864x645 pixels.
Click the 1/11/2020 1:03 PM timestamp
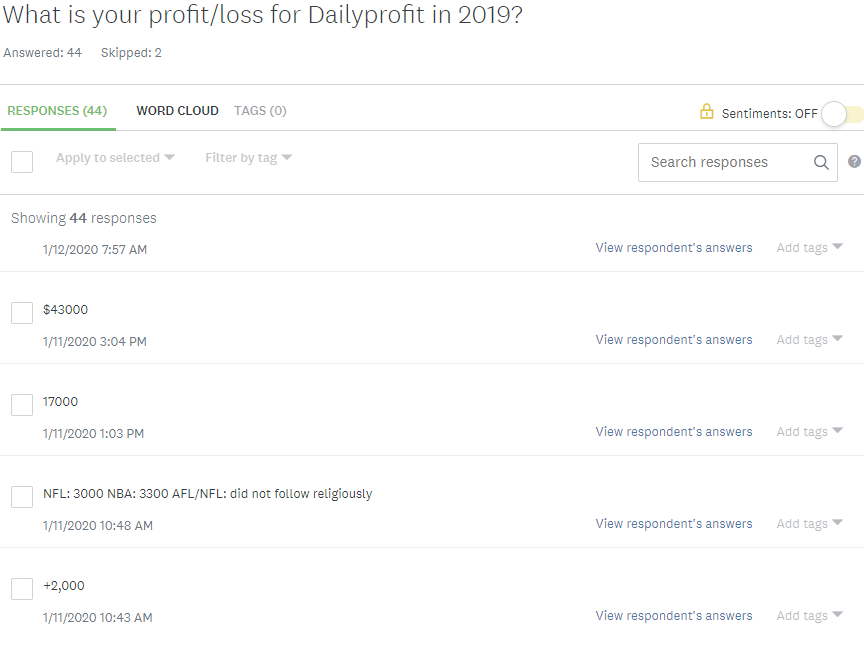point(94,433)
